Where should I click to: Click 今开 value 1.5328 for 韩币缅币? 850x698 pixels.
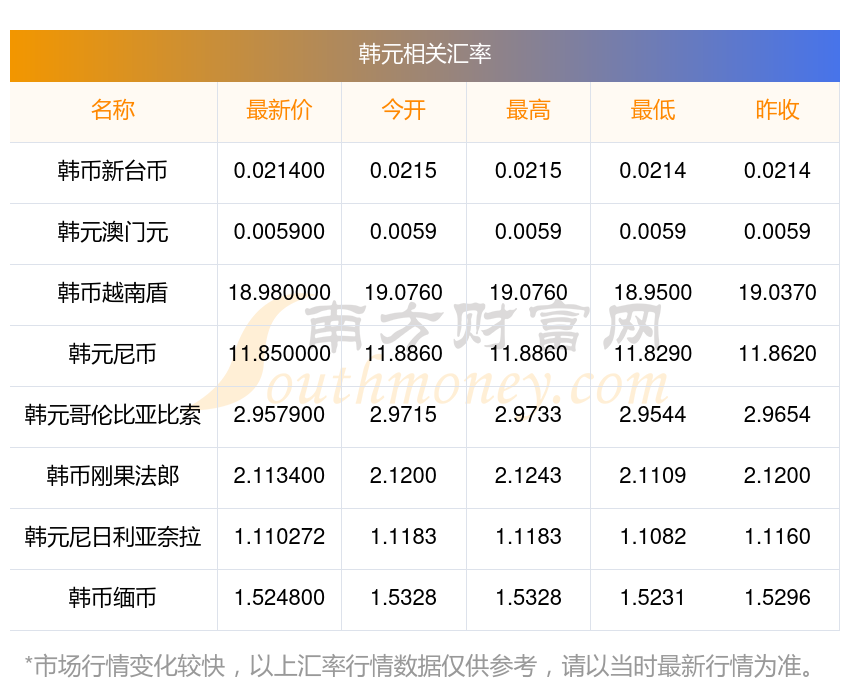click(x=403, y=598)
